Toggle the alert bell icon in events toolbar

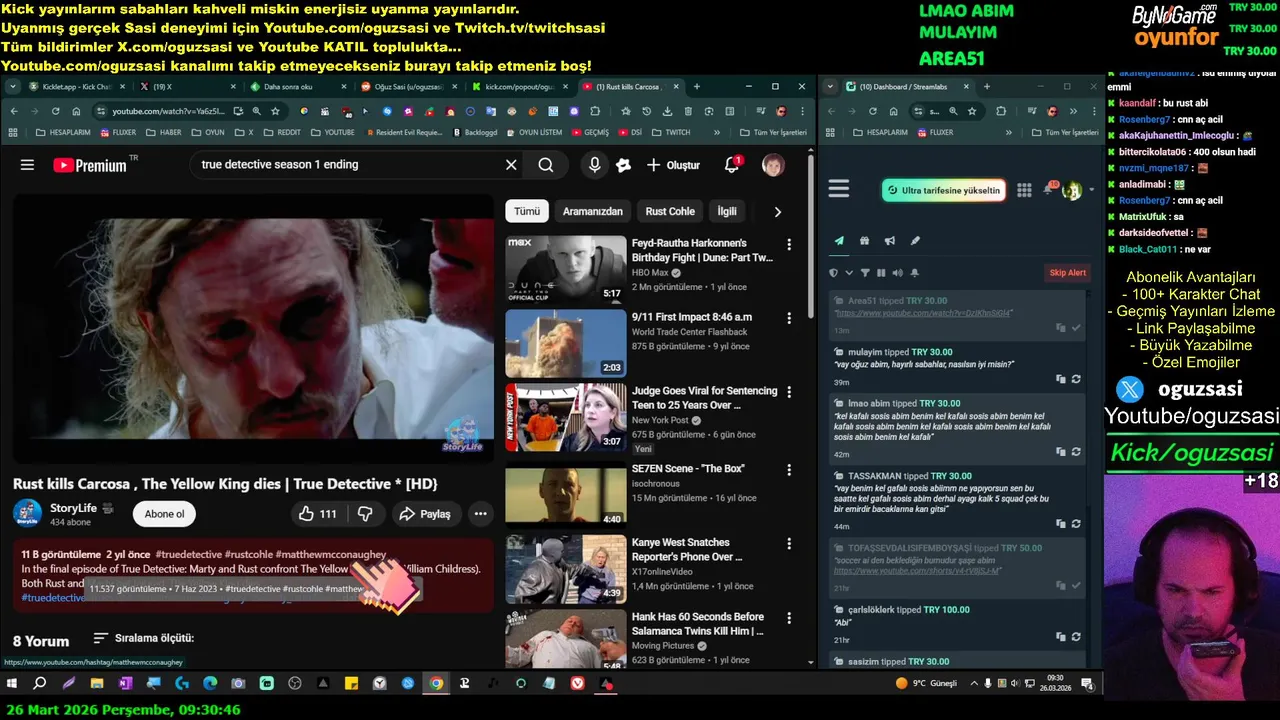pyautogui.click(x=914, y=273)
